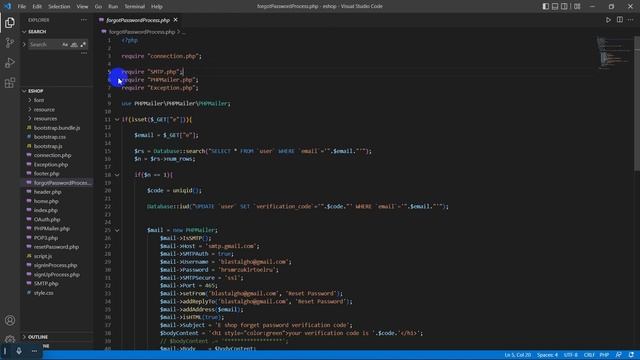Change indentation via Spaces: 4
Image resolution: width=640 pixels, height=360 pixels.
[547, 355]
